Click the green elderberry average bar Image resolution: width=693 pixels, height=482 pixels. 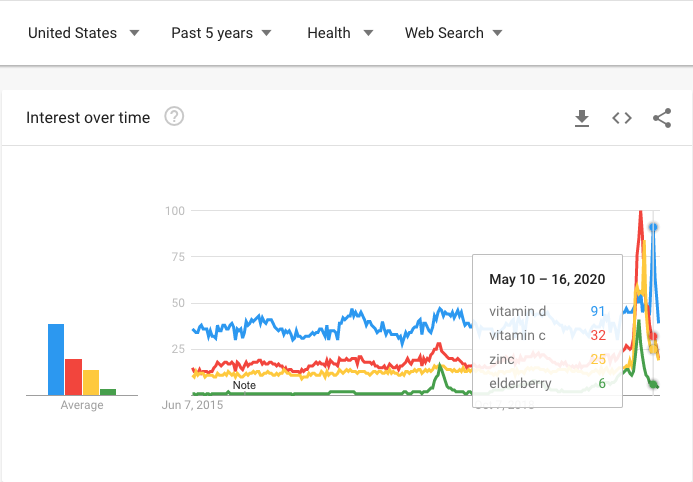pos(108,392)
